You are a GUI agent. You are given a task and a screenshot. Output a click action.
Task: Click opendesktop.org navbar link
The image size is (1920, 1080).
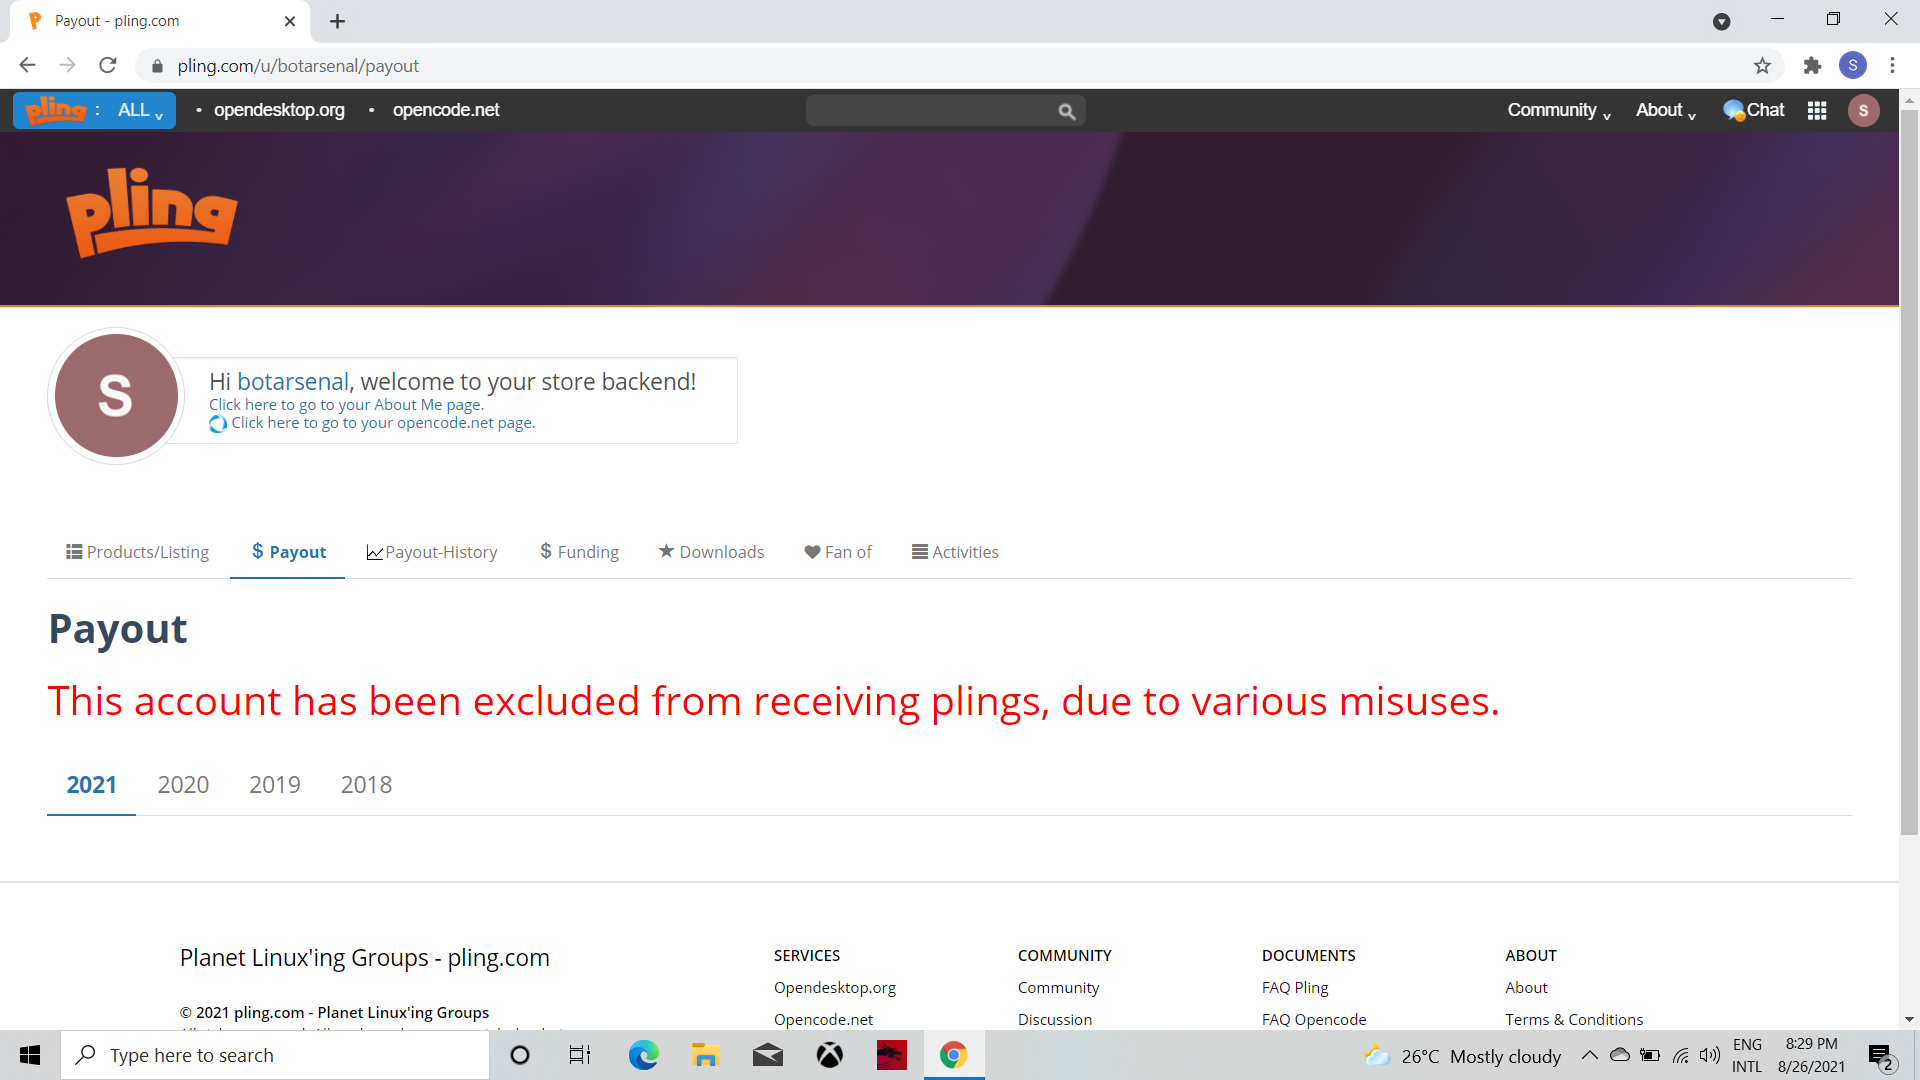(x=279, y=110)
